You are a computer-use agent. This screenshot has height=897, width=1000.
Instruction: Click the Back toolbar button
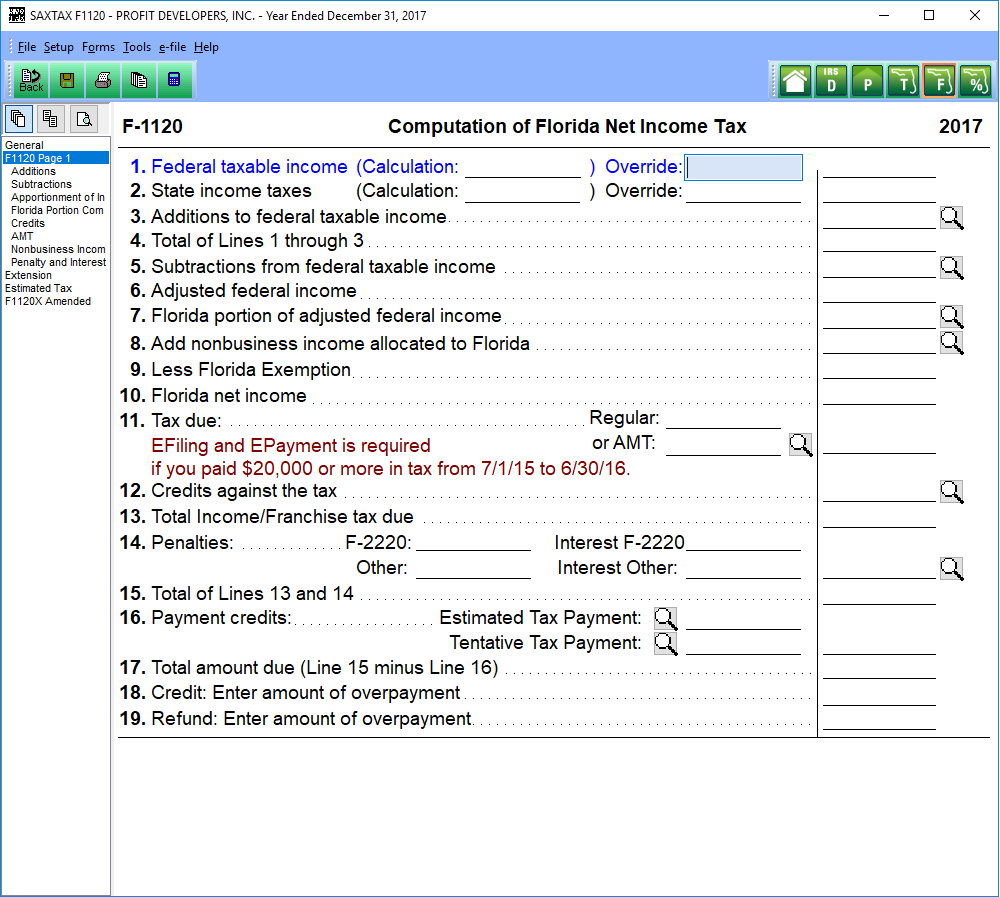[x=31, y=80]
